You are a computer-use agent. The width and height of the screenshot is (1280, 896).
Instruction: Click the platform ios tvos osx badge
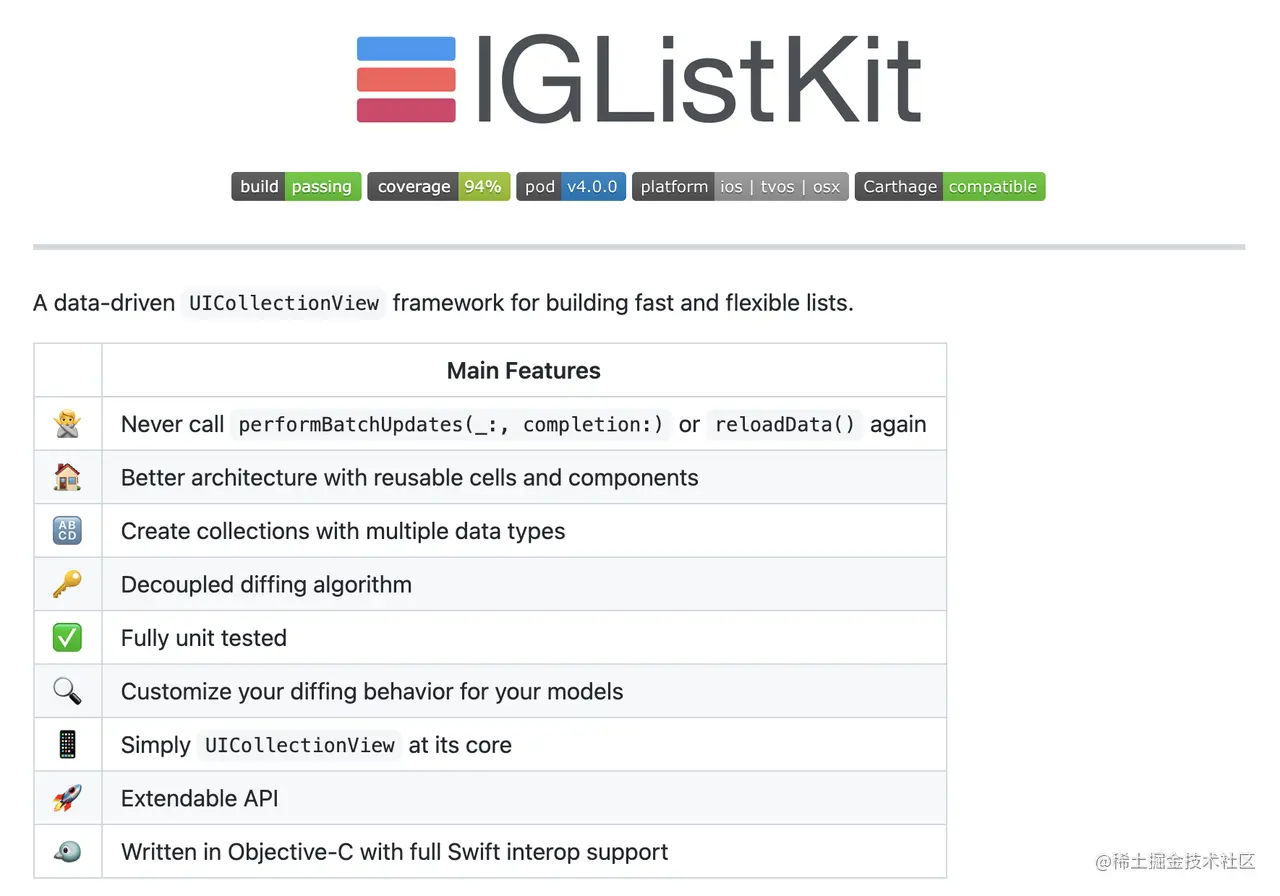[740, 187]
